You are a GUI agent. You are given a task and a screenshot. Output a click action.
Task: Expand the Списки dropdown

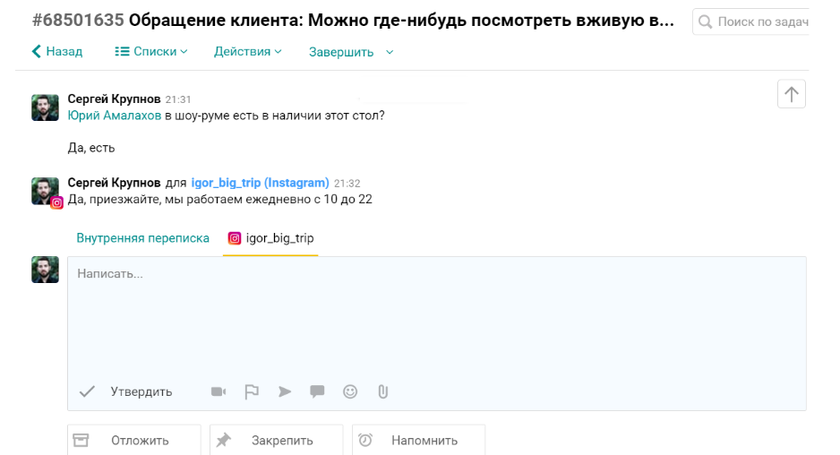pos(151,51)
